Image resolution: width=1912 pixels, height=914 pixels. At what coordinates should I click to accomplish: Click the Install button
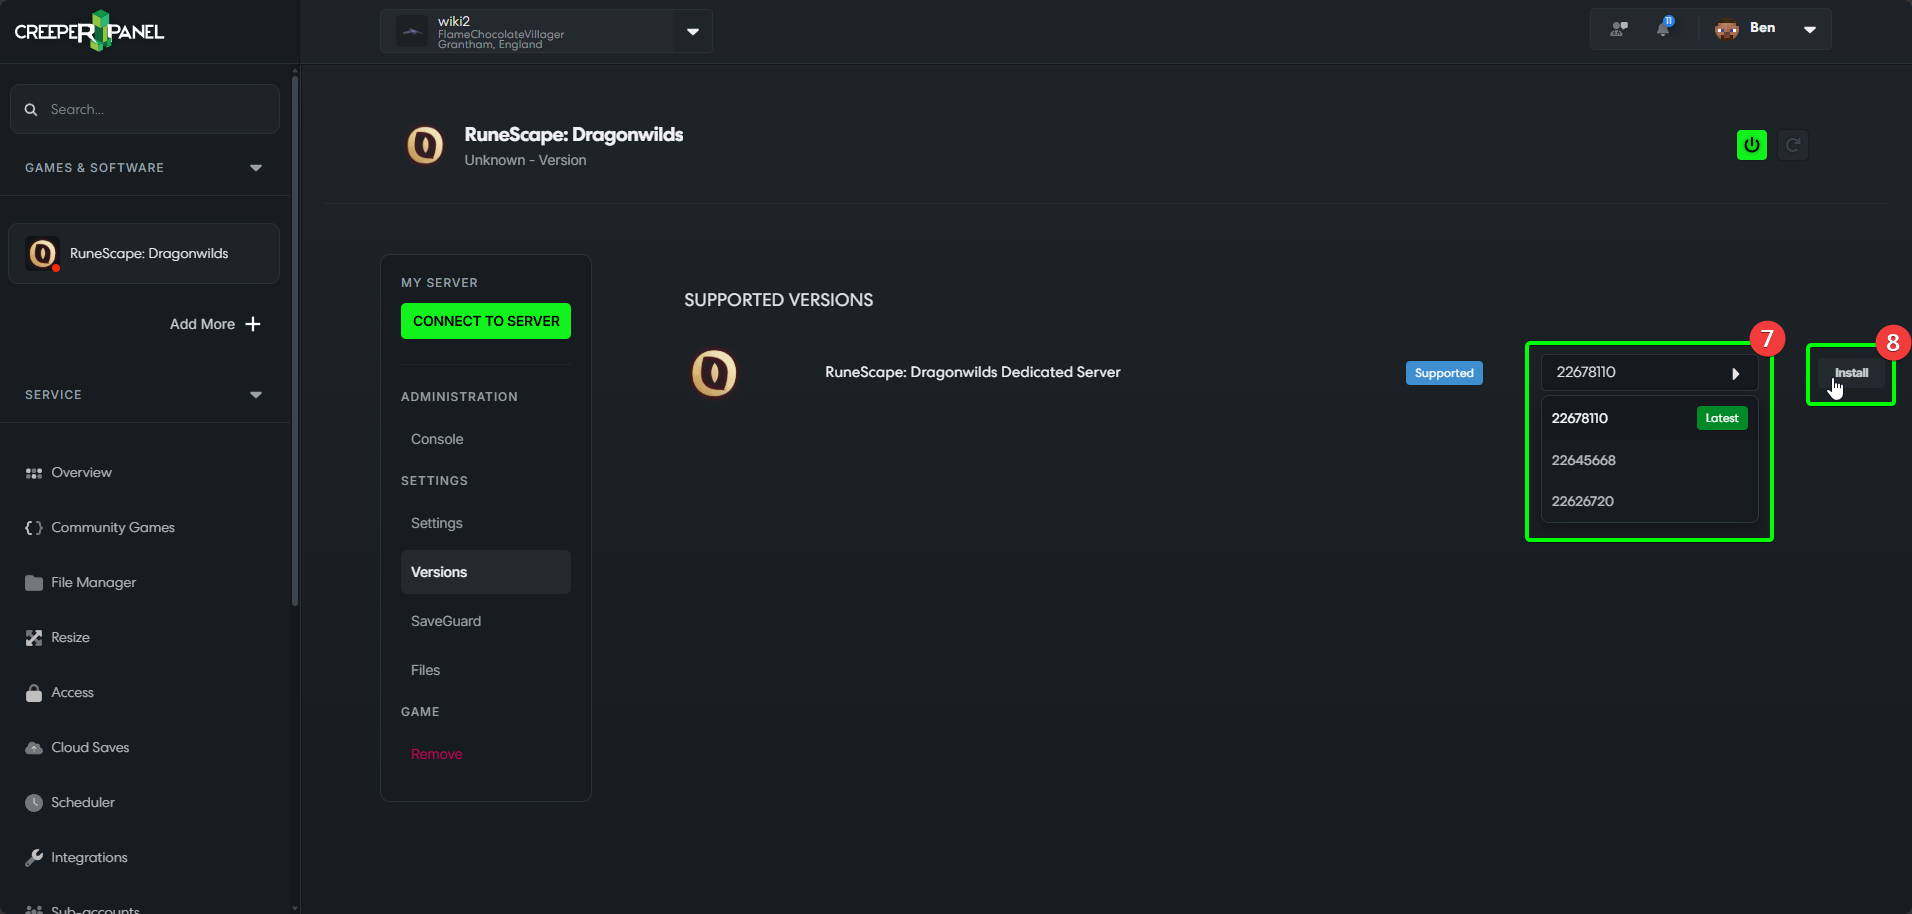click(1851, 373)
